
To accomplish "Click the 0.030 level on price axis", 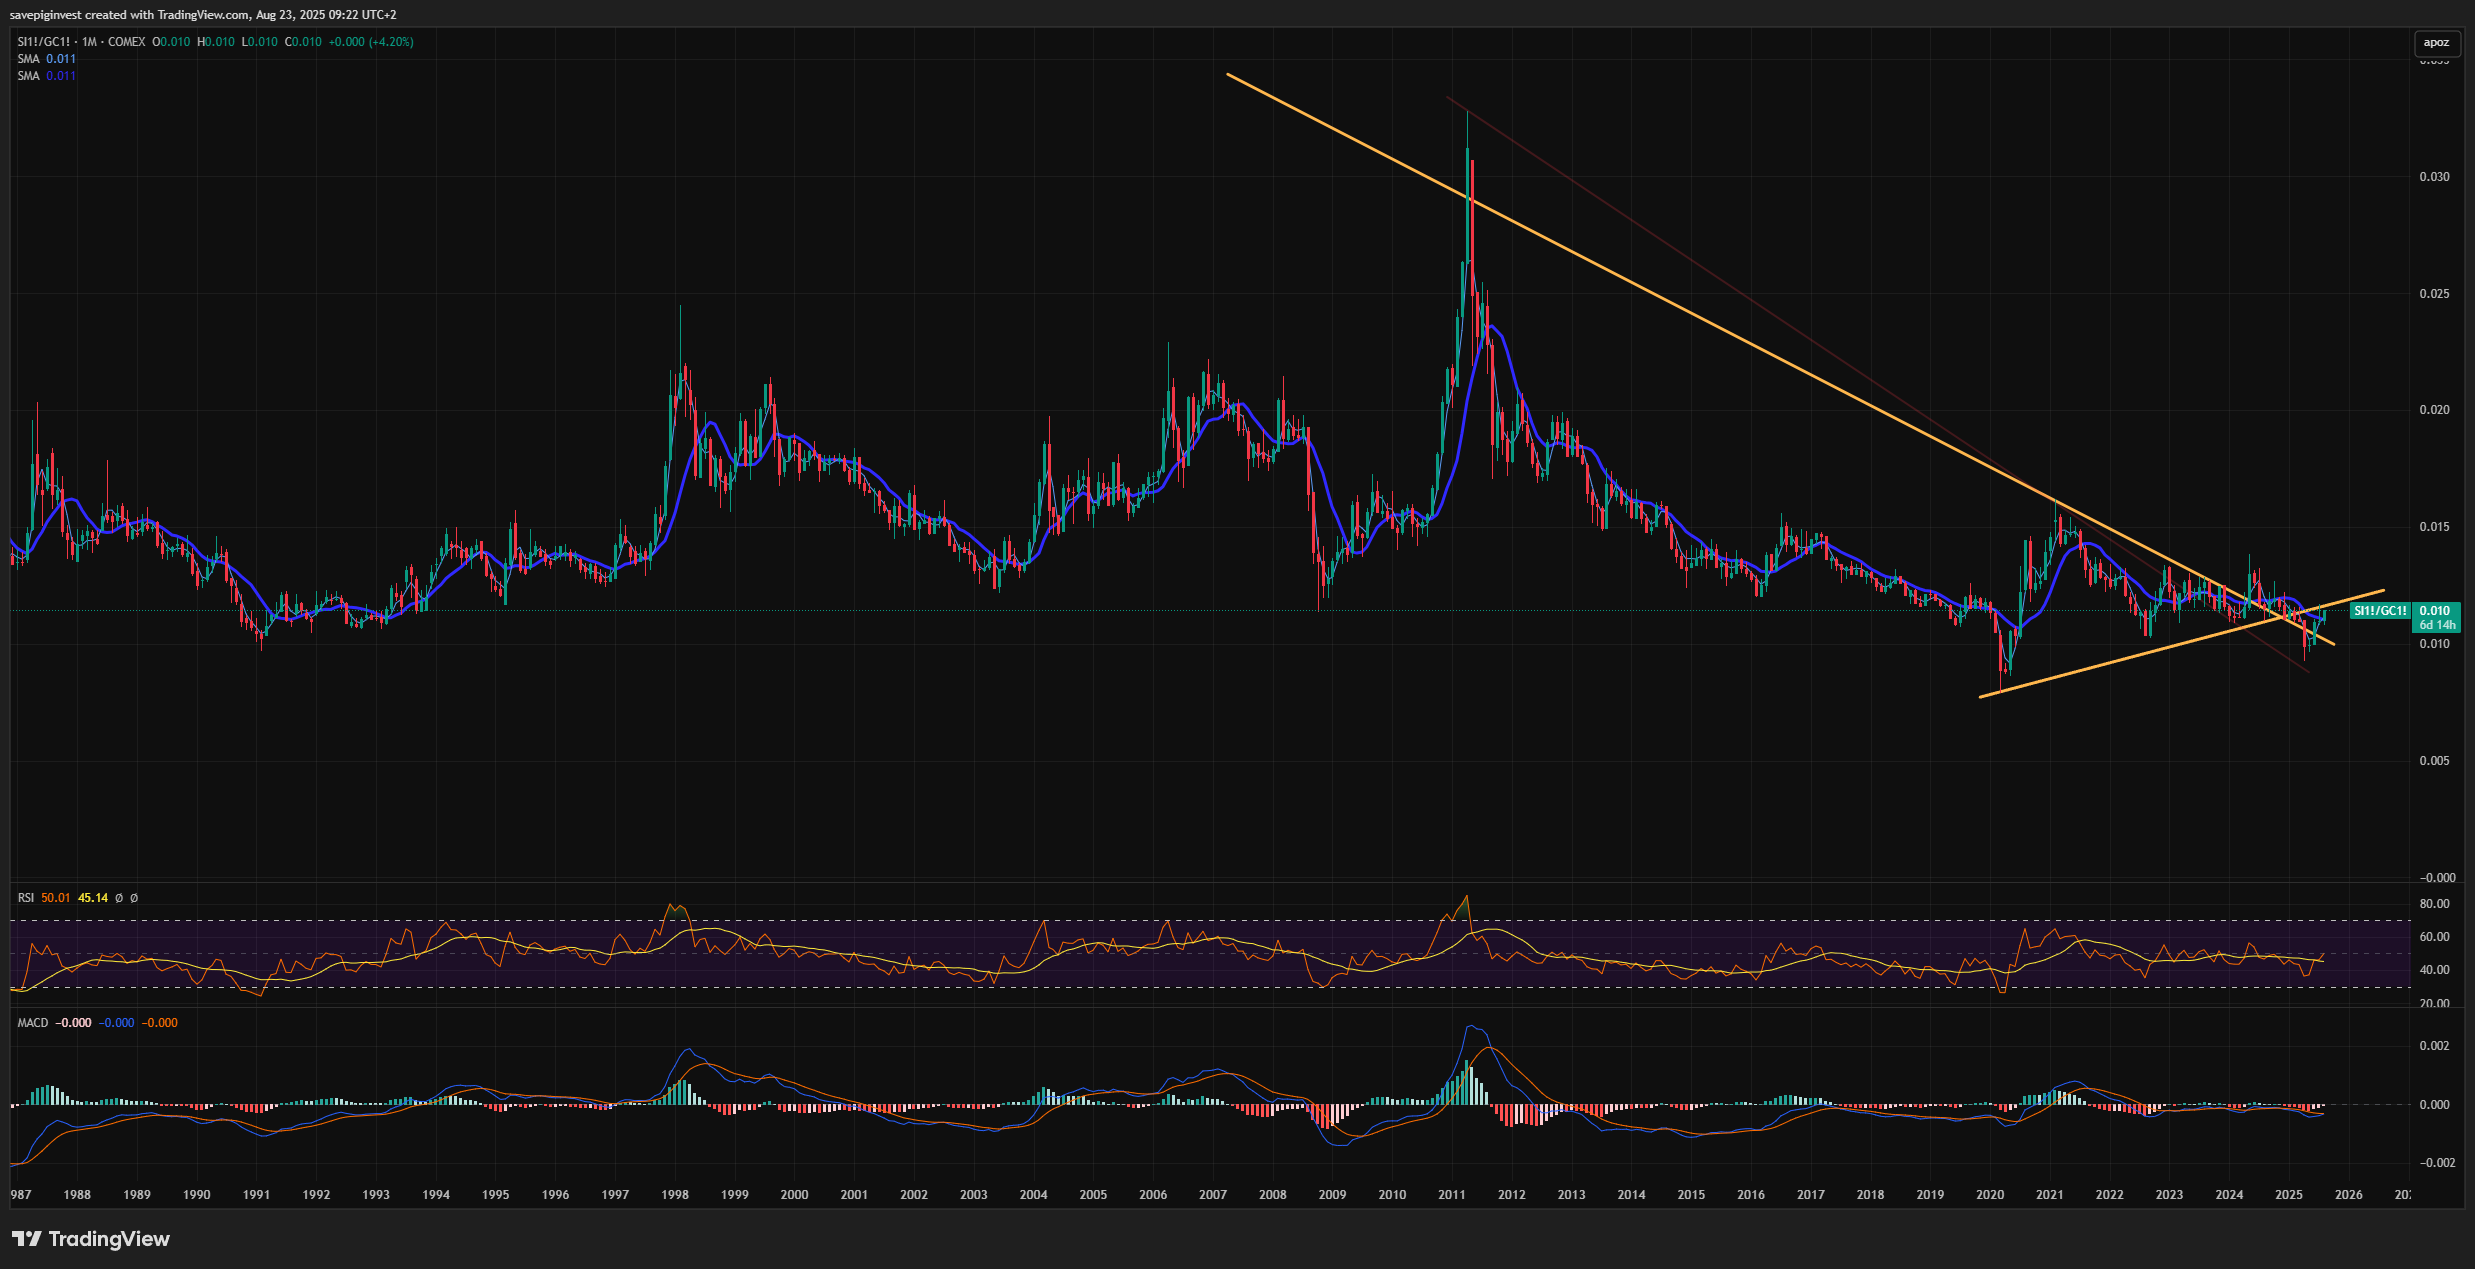I will (2434, 177).
